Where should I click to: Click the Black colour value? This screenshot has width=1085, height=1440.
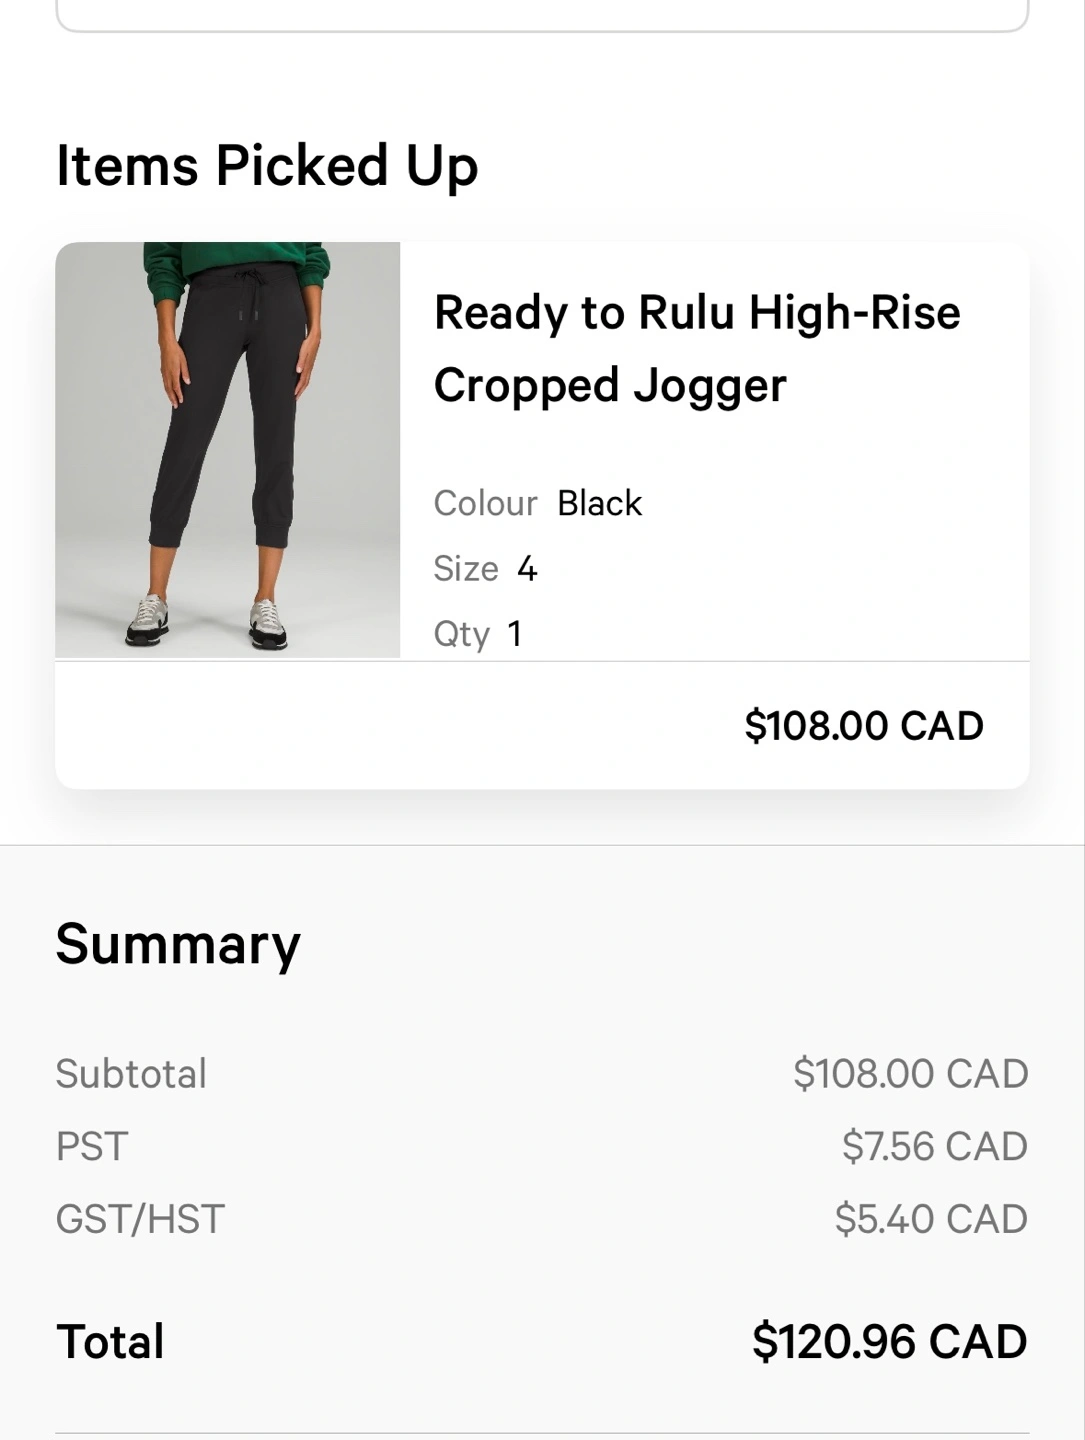[x=599, y=503]
